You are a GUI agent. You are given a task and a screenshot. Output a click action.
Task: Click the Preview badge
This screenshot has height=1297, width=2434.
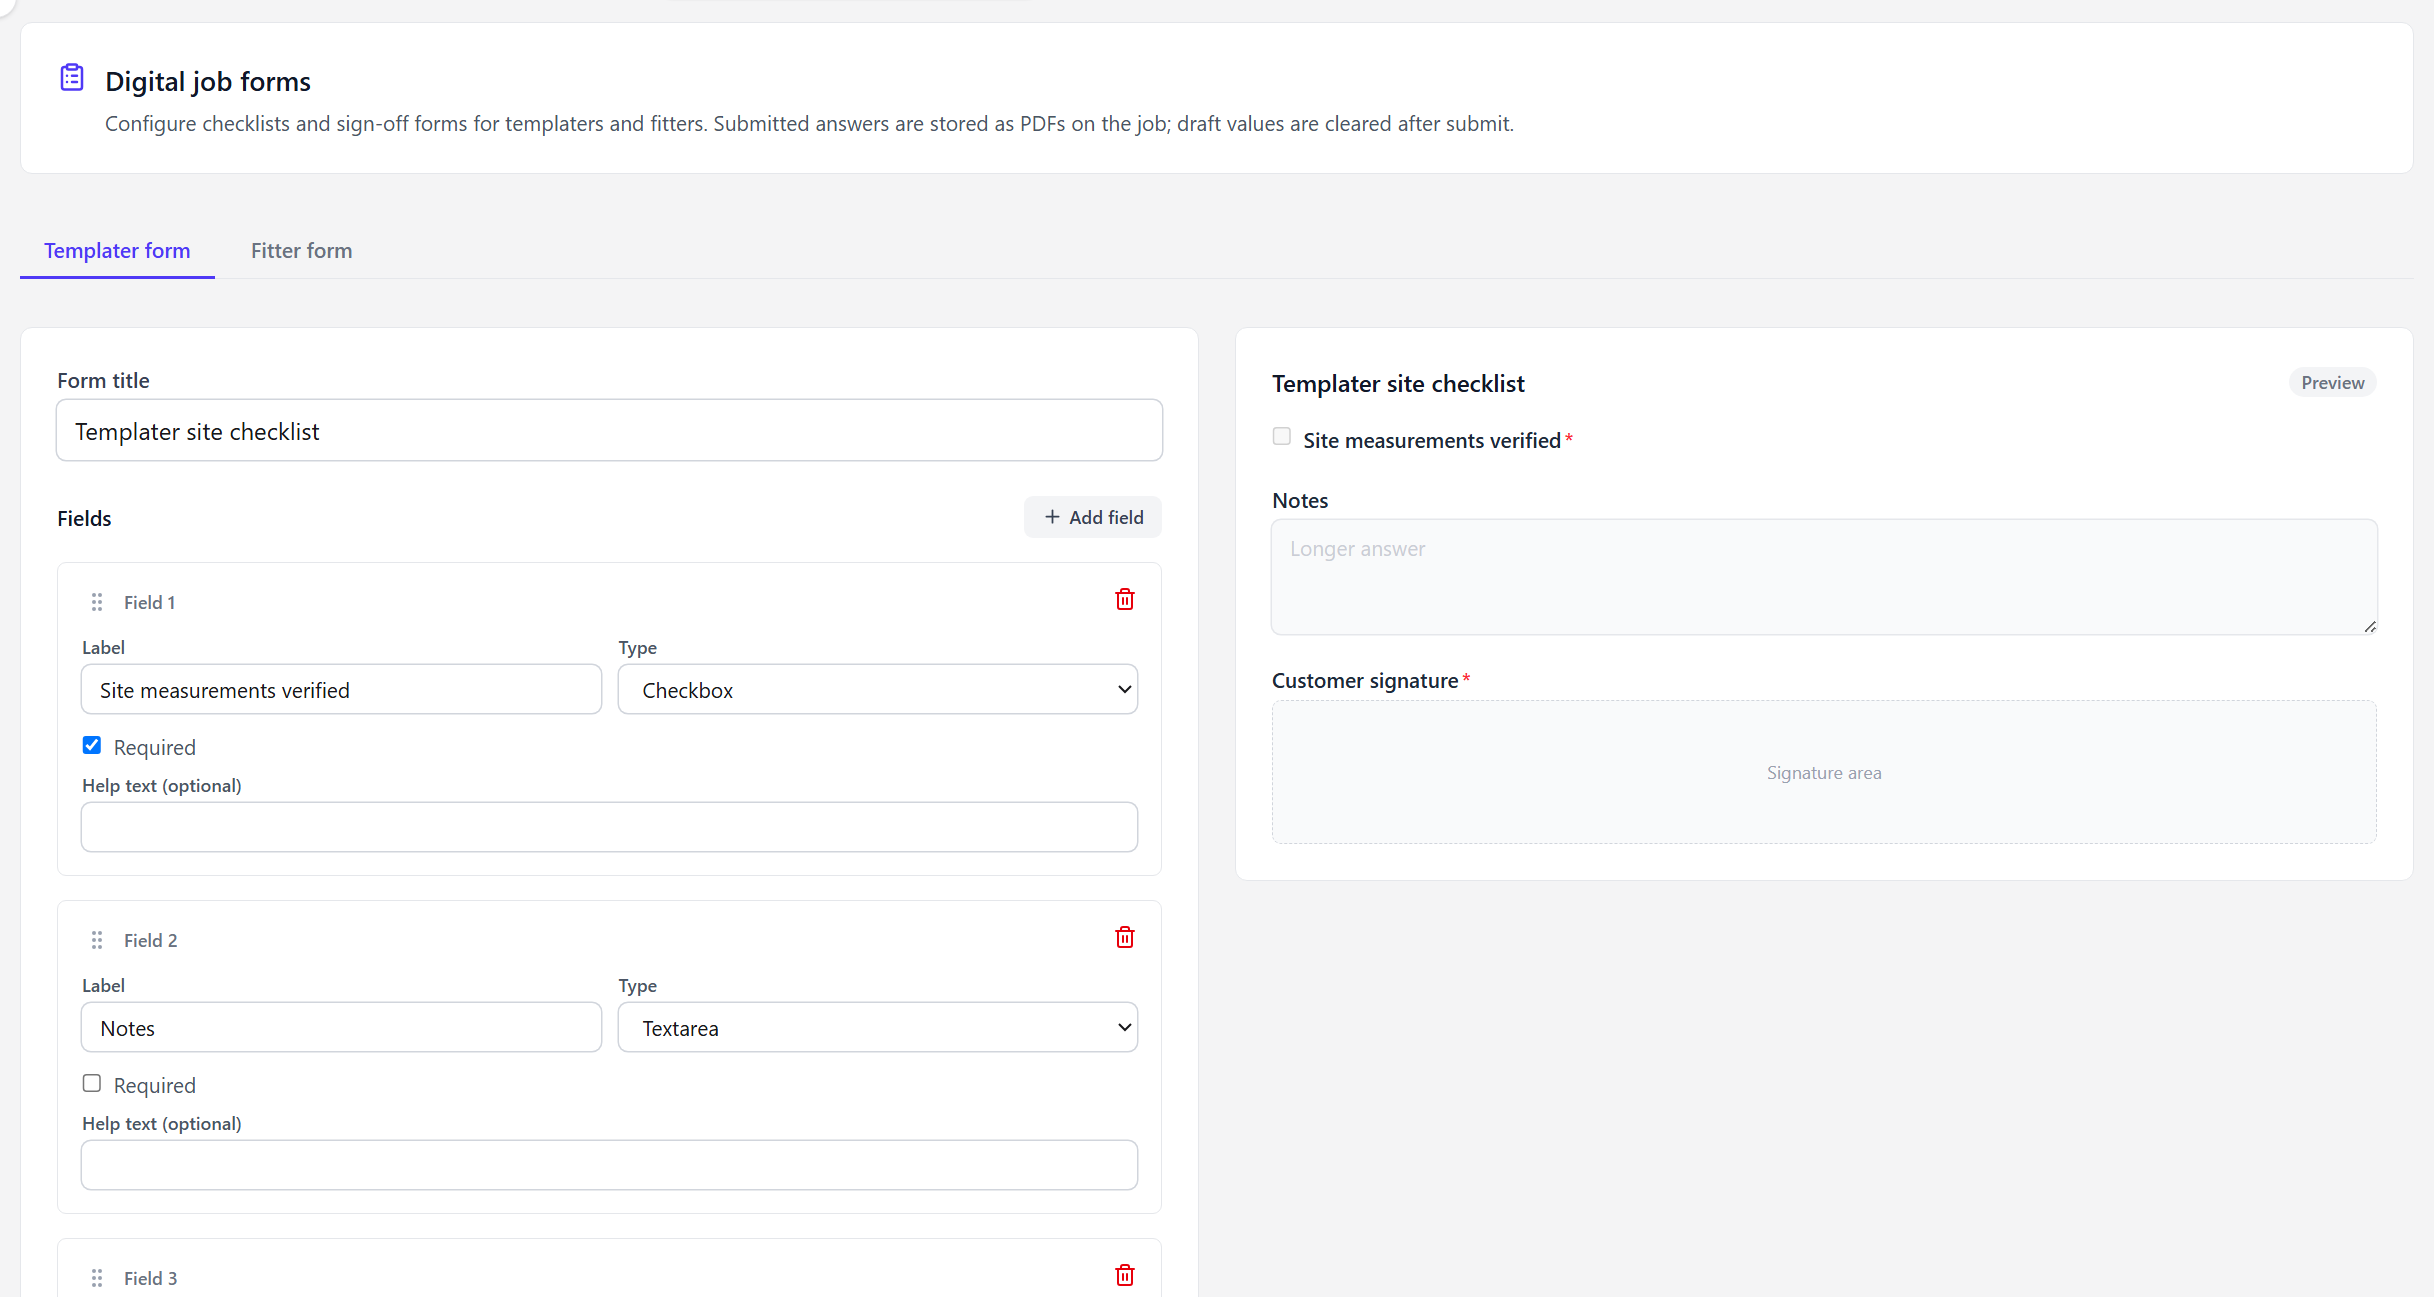point(2333,383)
